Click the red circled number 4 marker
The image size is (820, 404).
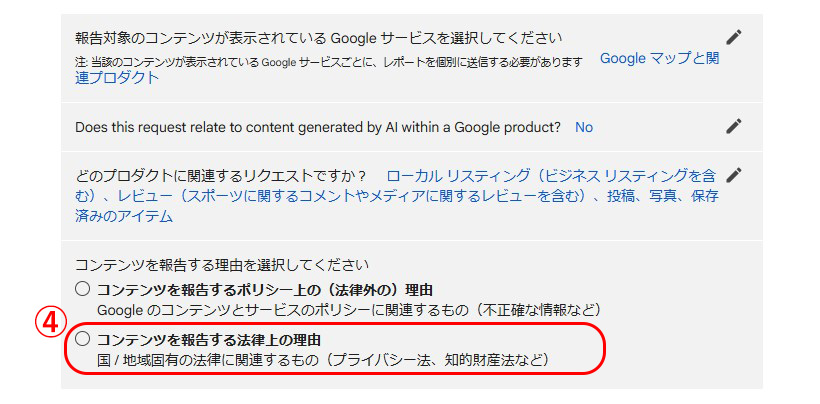point(49,325)
